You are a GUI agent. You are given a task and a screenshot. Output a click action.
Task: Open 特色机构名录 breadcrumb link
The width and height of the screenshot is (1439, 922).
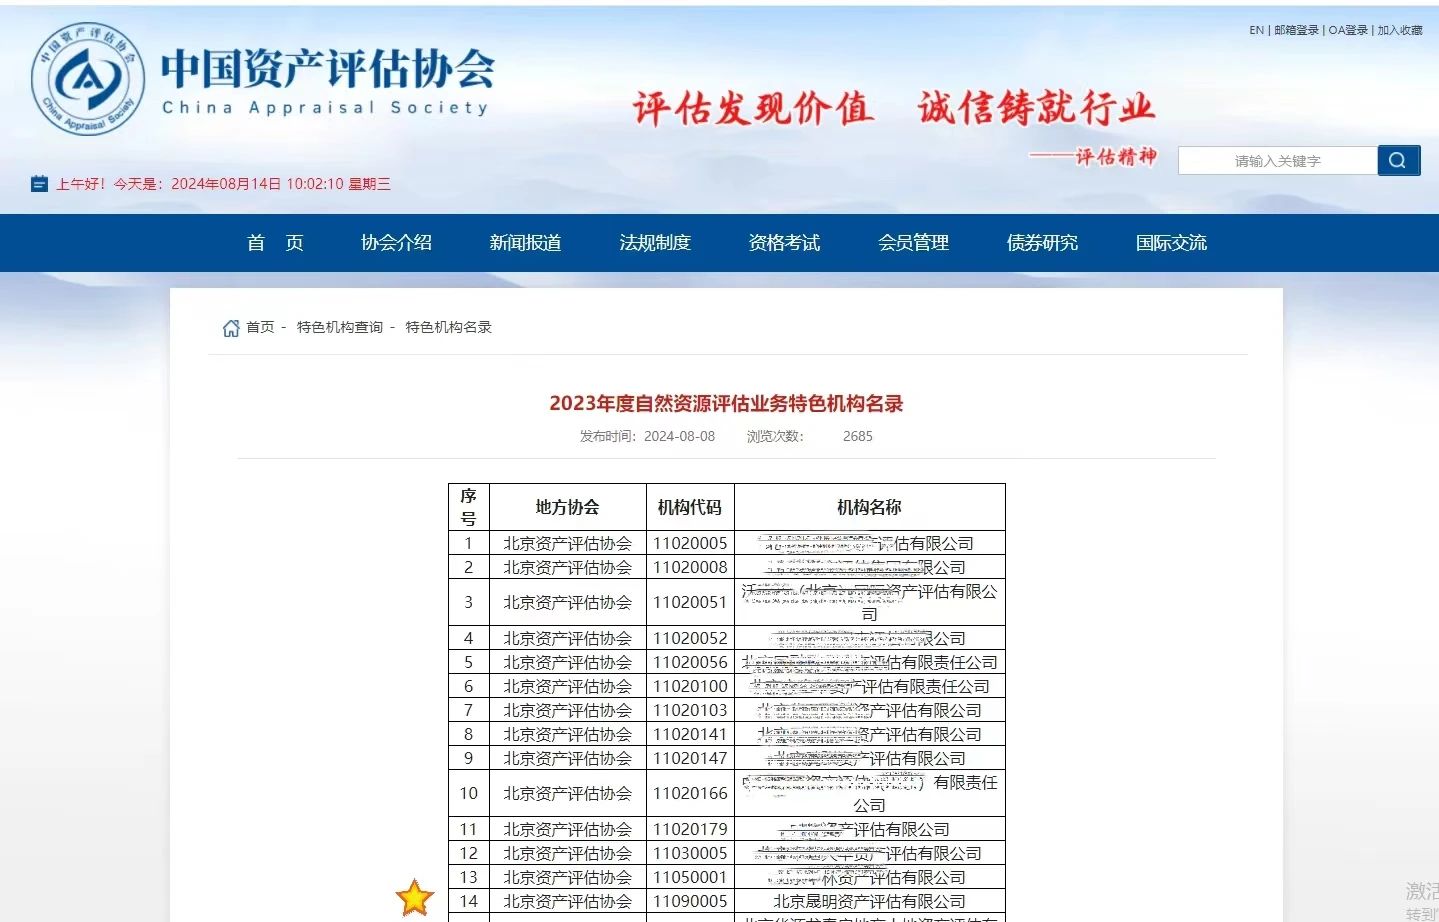449,327
